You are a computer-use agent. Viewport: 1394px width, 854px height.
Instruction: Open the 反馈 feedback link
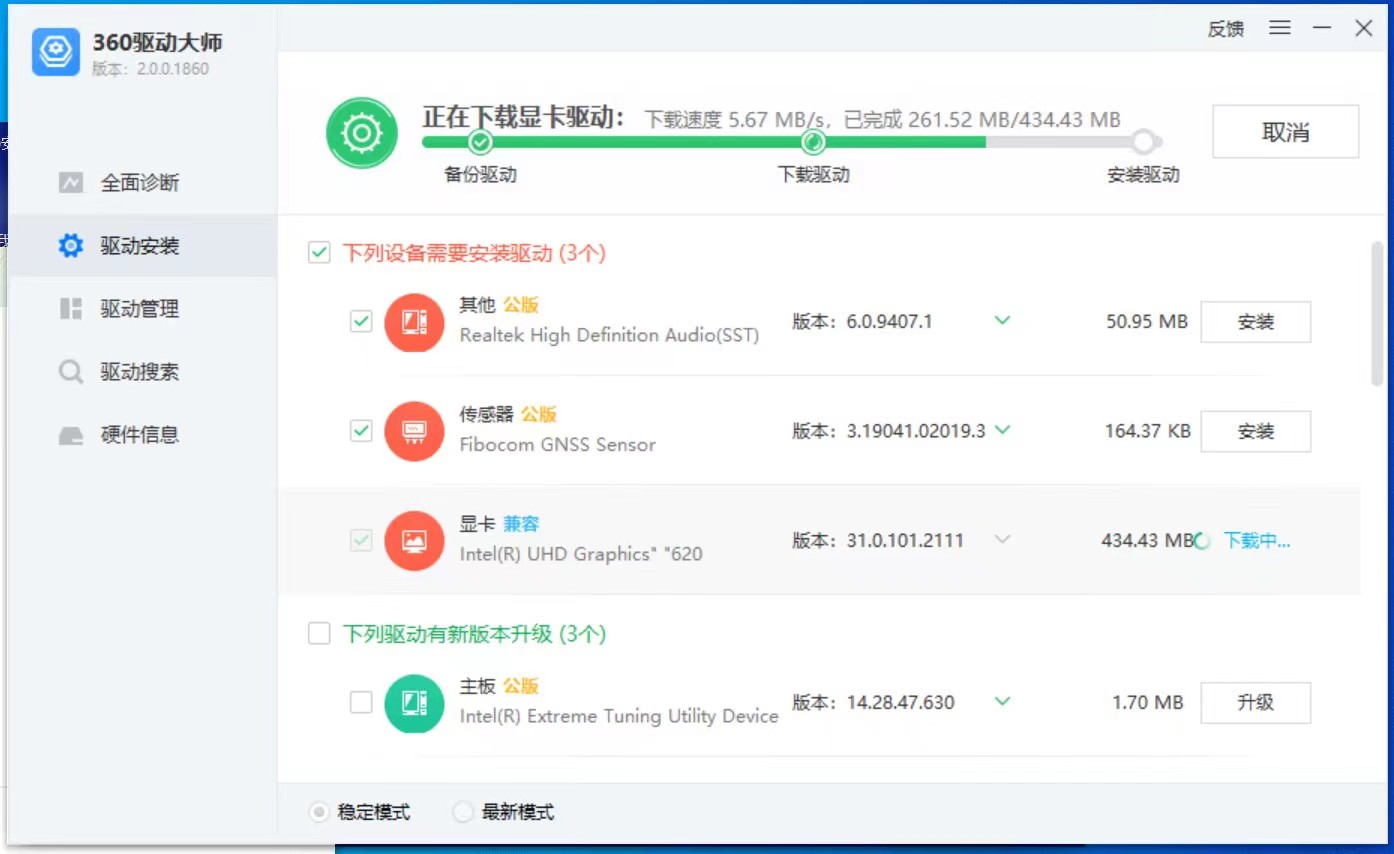pos(1225,28)
